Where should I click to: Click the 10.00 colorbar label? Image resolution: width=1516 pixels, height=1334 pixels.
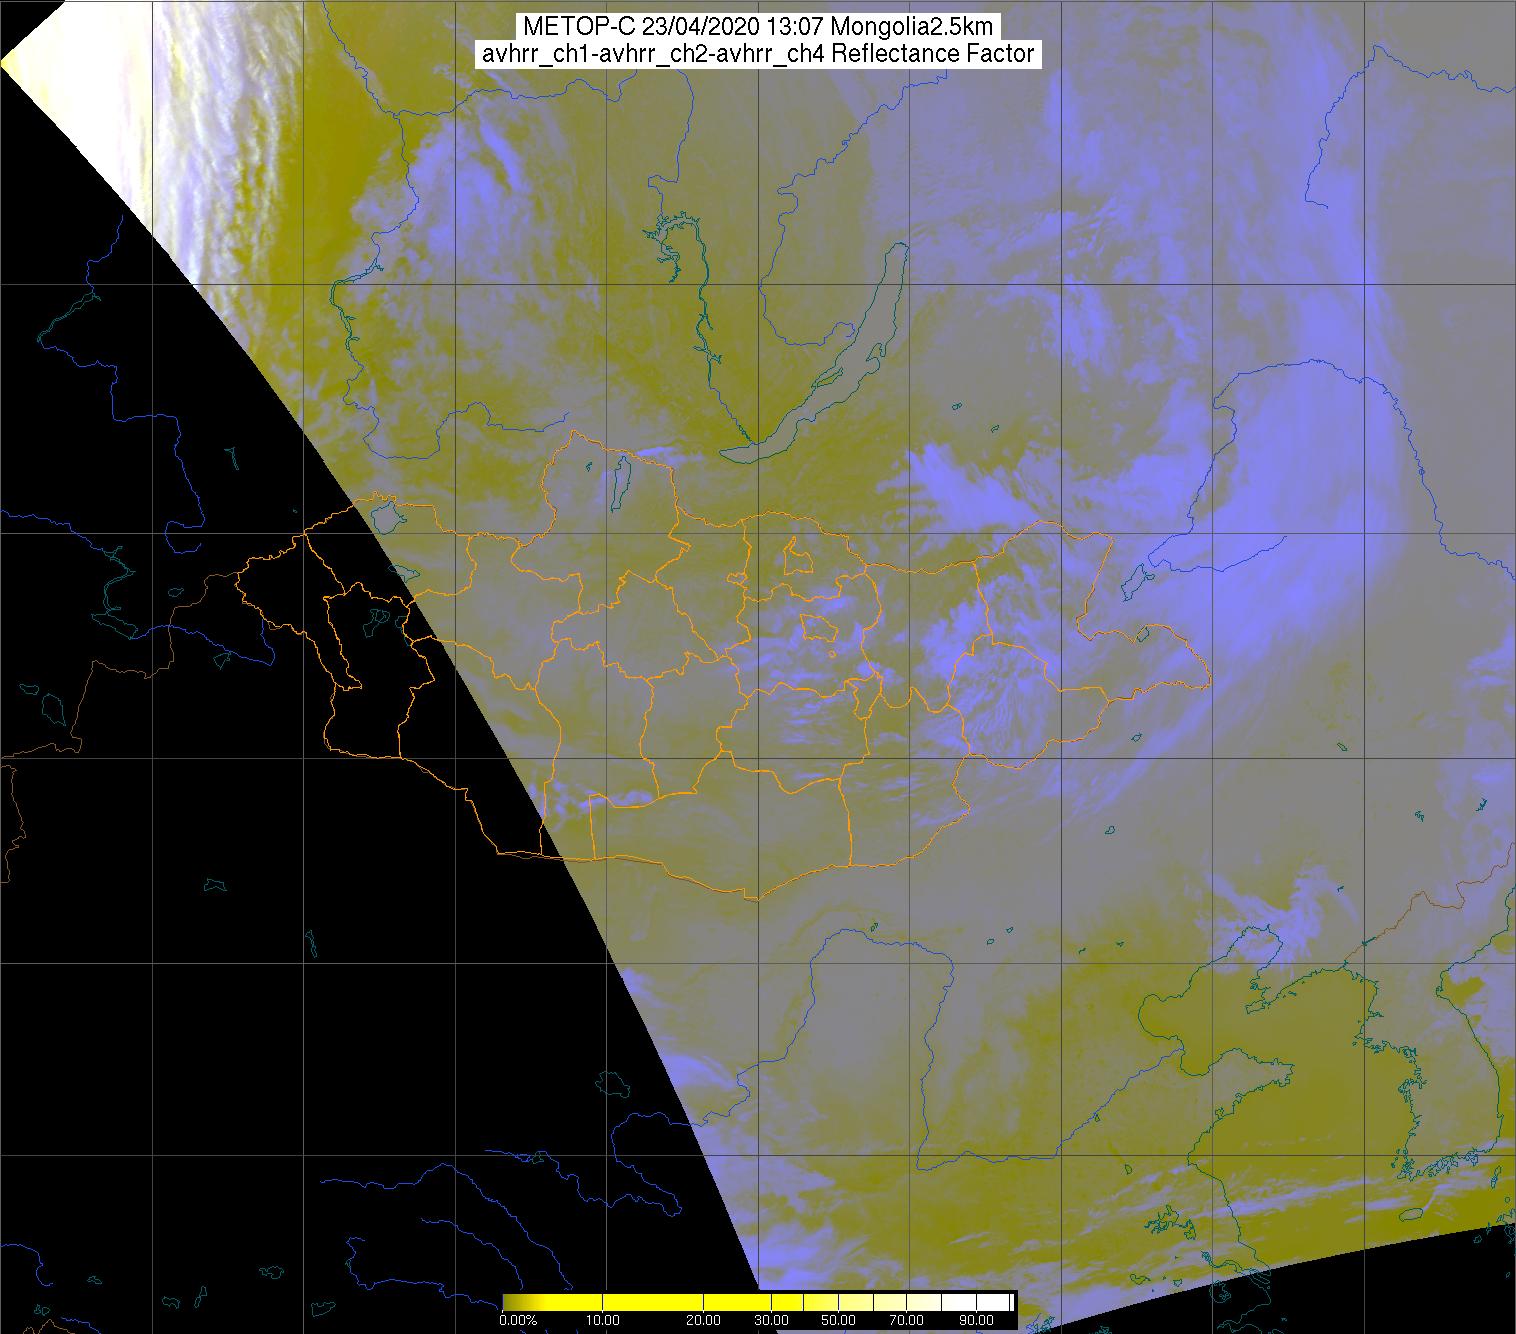click(x=604, y=1321)
